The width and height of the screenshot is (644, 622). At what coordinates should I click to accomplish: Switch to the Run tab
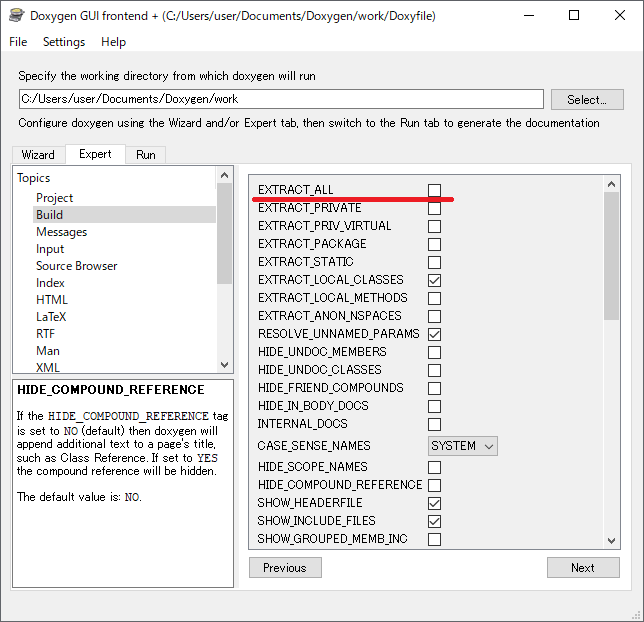tap(146, 155)
